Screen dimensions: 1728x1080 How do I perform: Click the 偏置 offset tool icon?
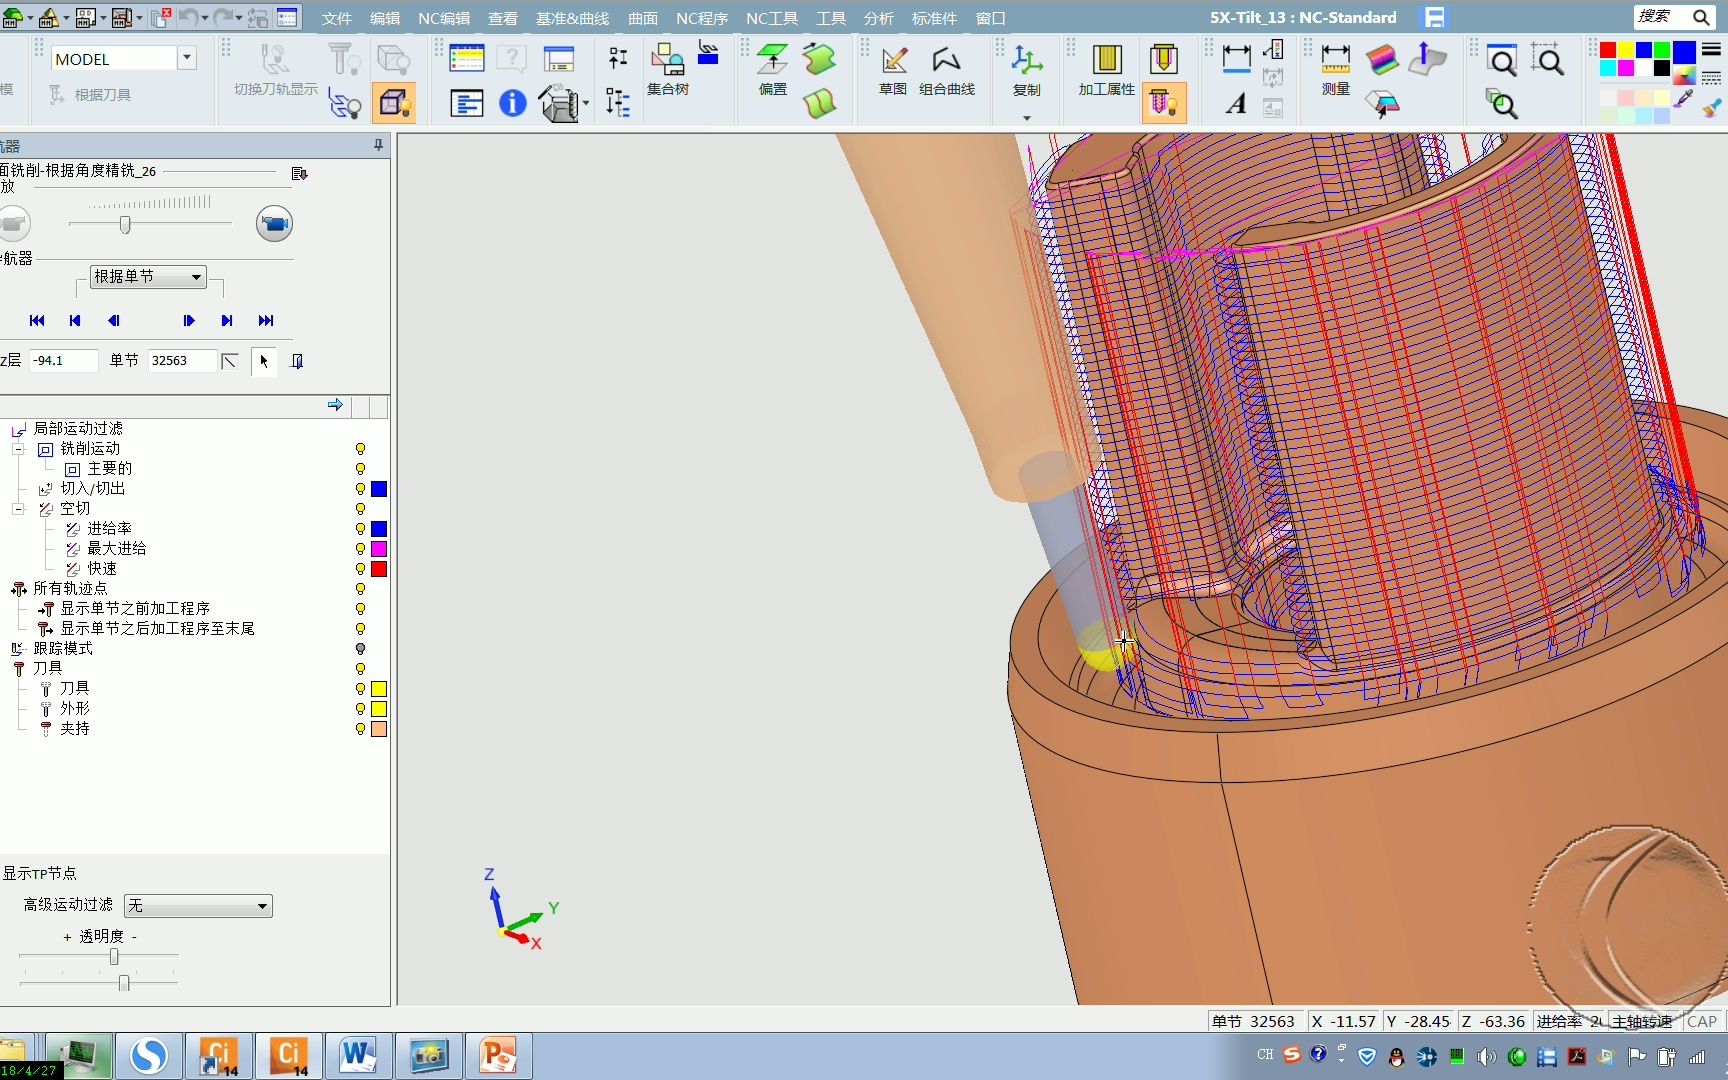click(771, 61)
